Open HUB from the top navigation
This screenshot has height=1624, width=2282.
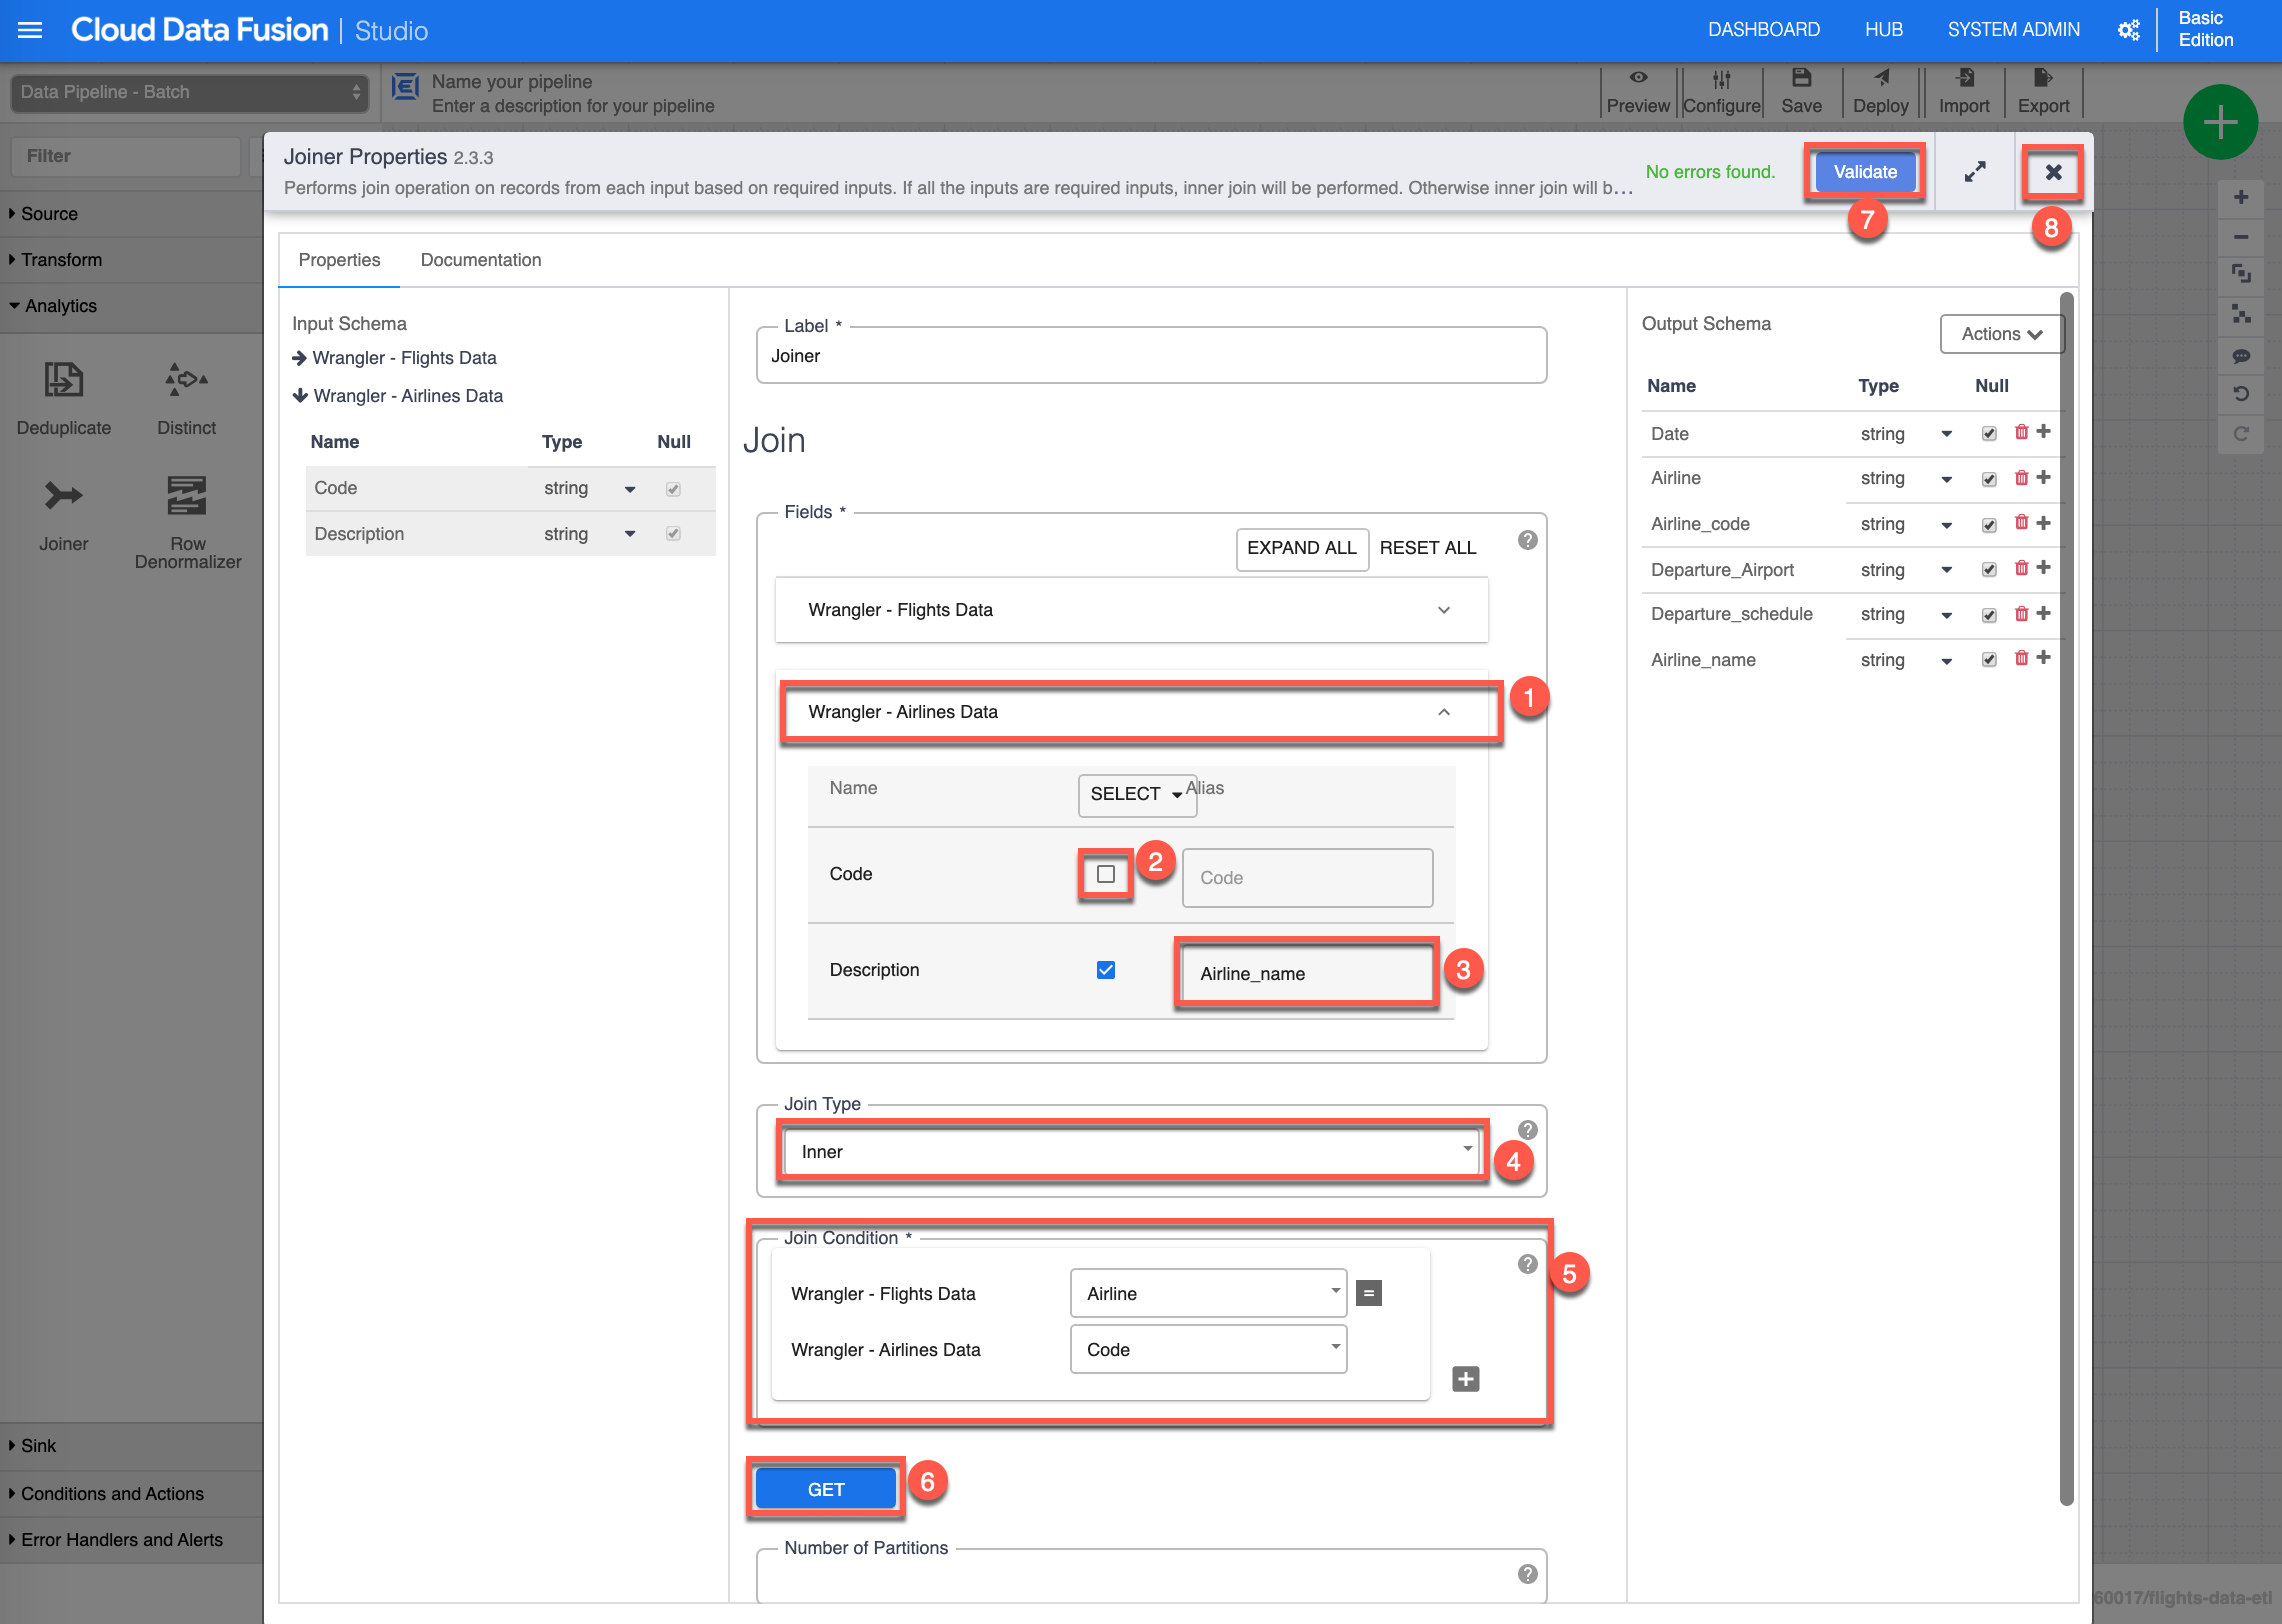1883,30
